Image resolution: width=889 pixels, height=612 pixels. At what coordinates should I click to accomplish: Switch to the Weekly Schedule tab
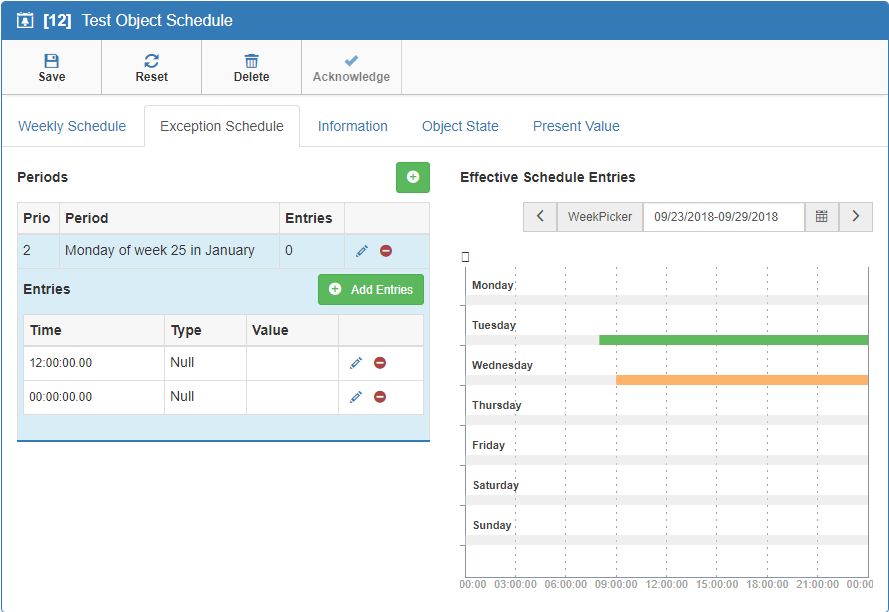pyautogui.click(x=72, y=126)
